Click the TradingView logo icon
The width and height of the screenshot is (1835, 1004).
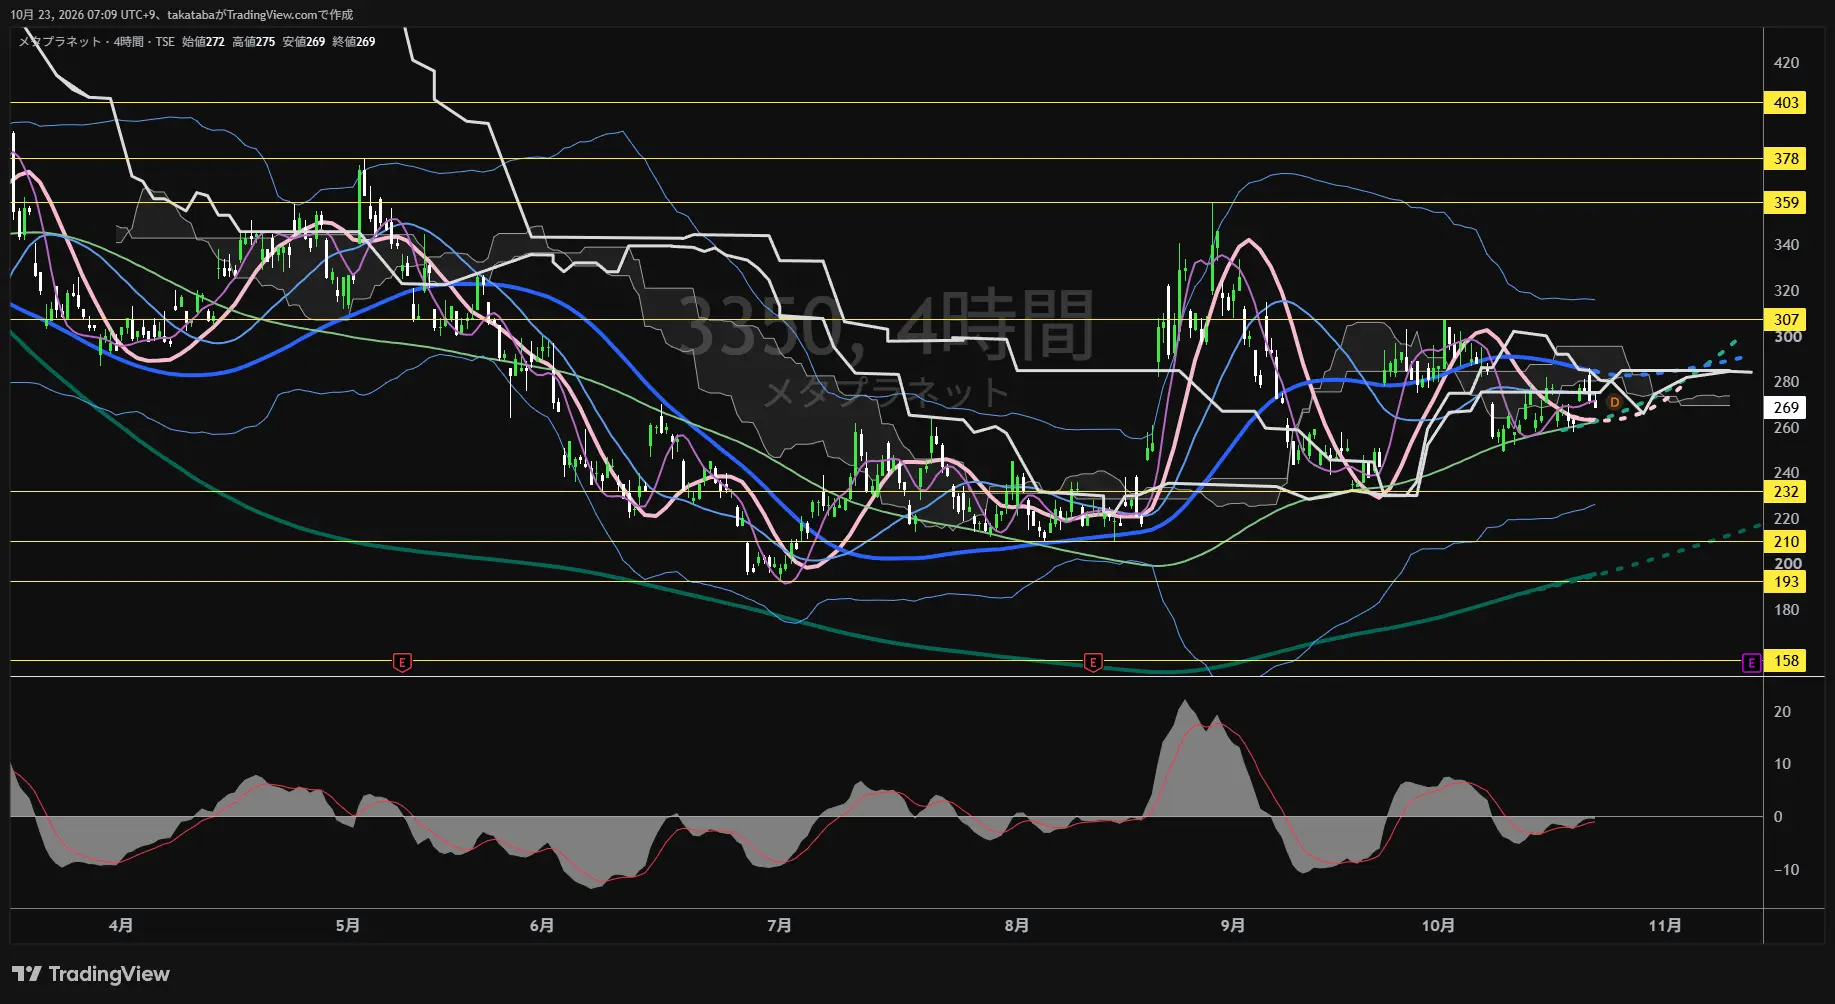coord(27,974)
